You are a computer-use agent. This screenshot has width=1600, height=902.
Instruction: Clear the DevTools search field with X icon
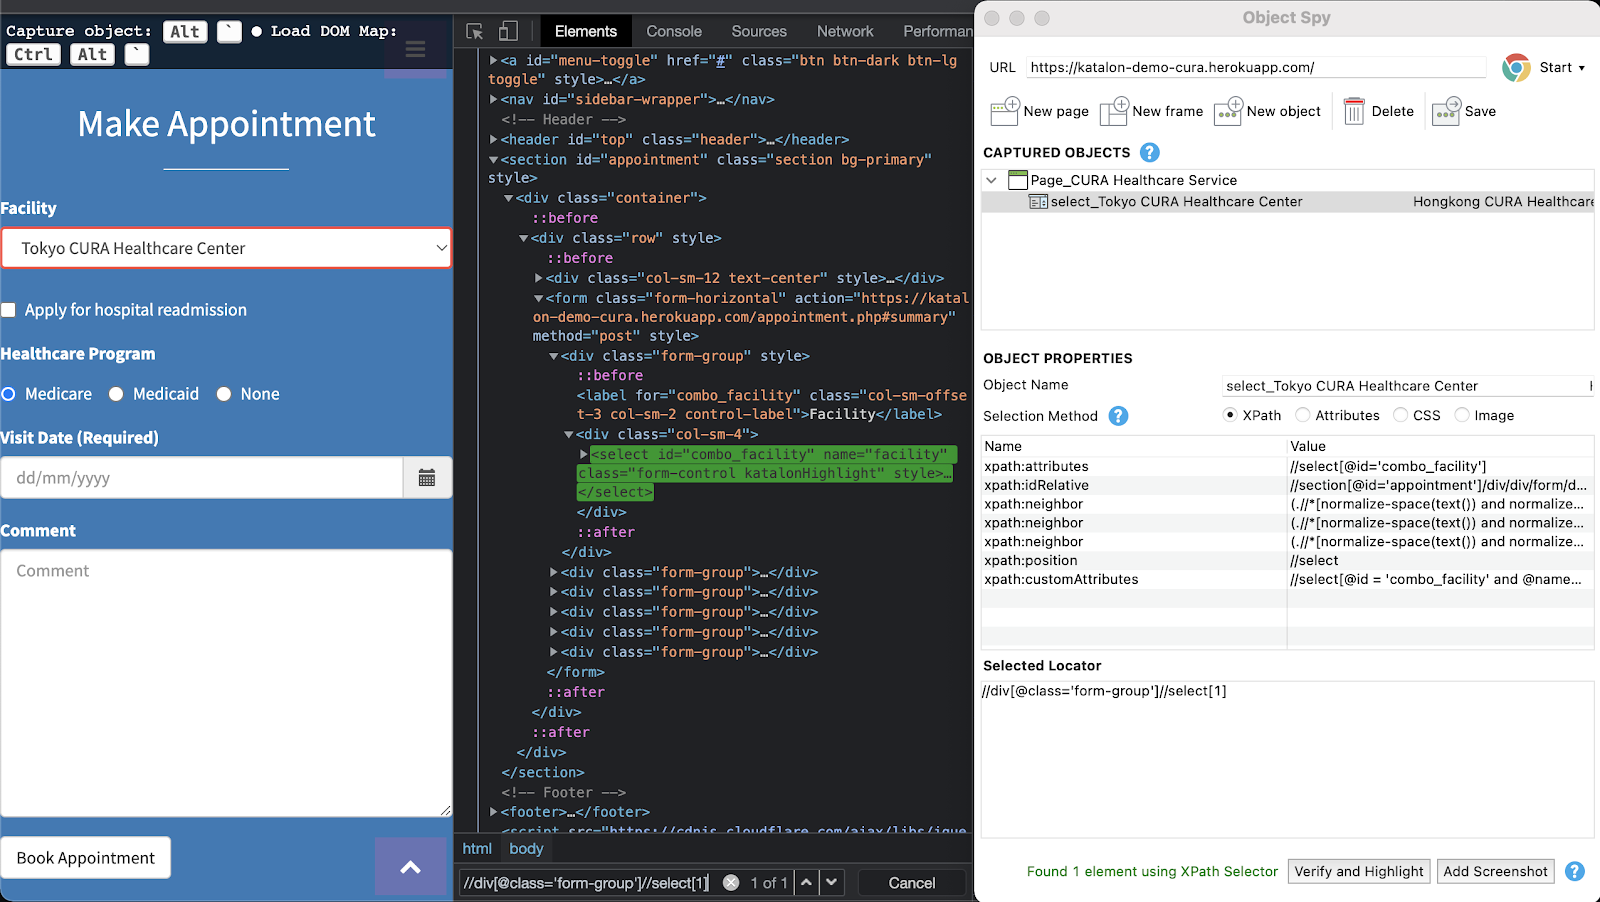tap(731, 883)
